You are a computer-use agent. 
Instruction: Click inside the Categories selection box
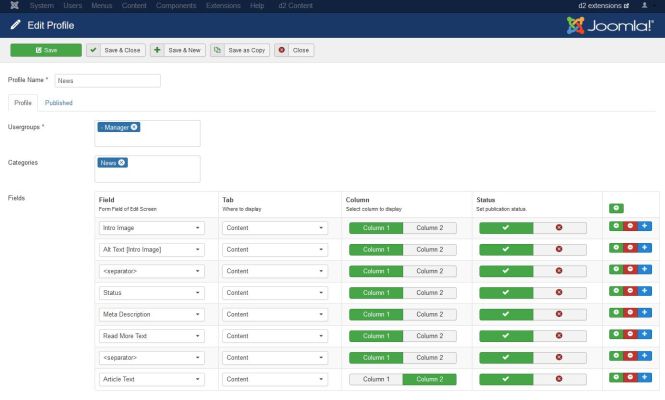[x=148, y=169]
